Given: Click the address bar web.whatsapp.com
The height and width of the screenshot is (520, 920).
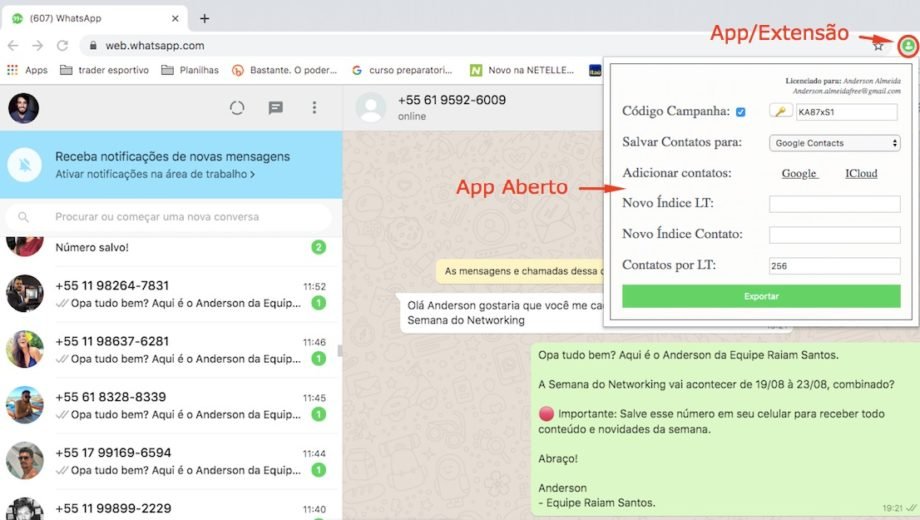Looking at the screenshot, I should [x=155, y=45].
